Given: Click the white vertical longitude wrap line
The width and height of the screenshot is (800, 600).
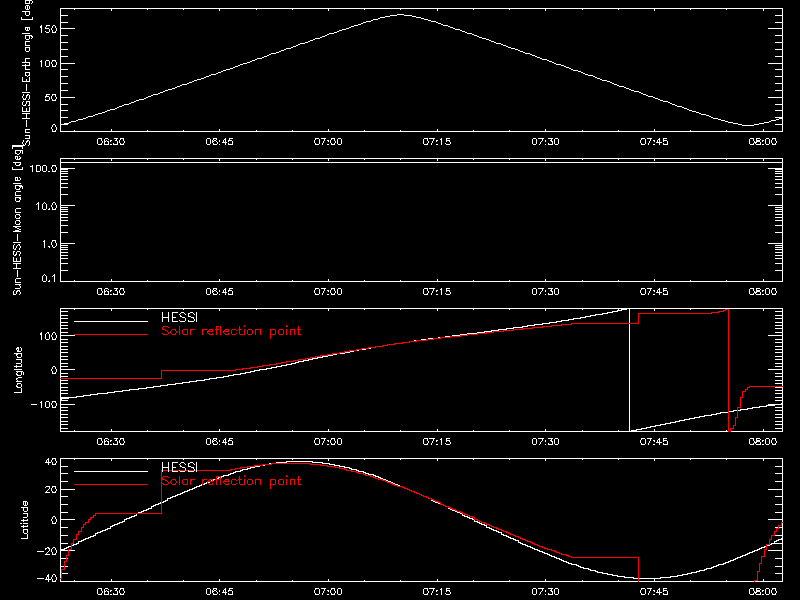Looking at the screenshot, I should click(630, 370).
